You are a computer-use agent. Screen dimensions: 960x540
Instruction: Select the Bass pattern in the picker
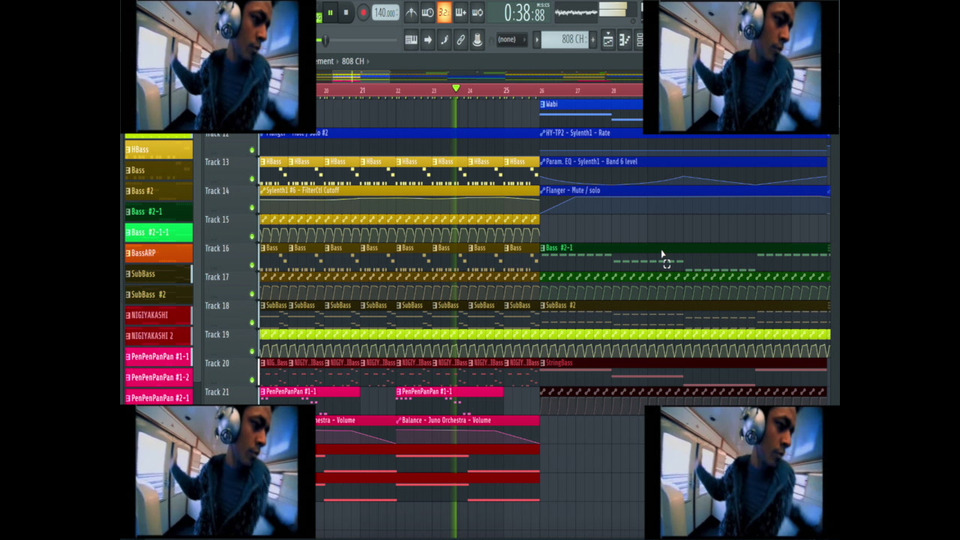159,170
